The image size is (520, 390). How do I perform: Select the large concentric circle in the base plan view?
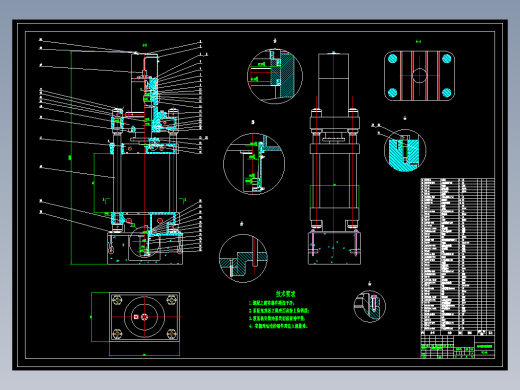coord(144,317)
